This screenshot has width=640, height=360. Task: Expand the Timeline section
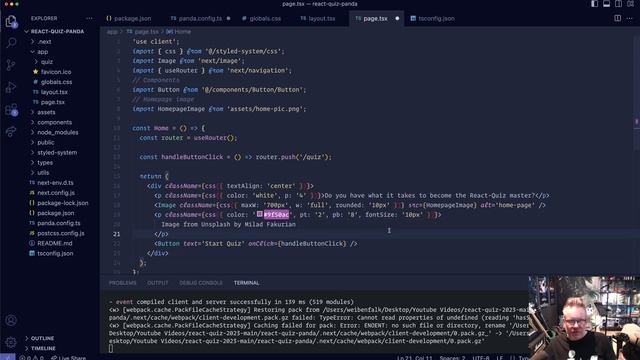[x=43, y=349]
